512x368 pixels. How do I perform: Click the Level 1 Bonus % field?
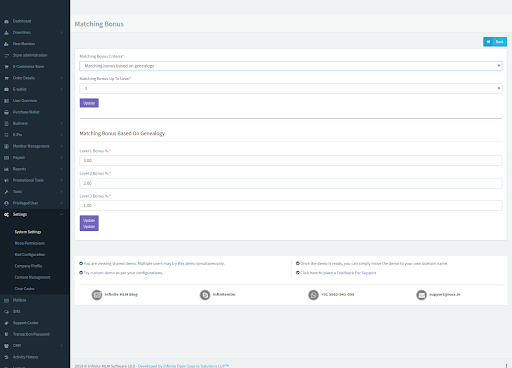[291, 161]
